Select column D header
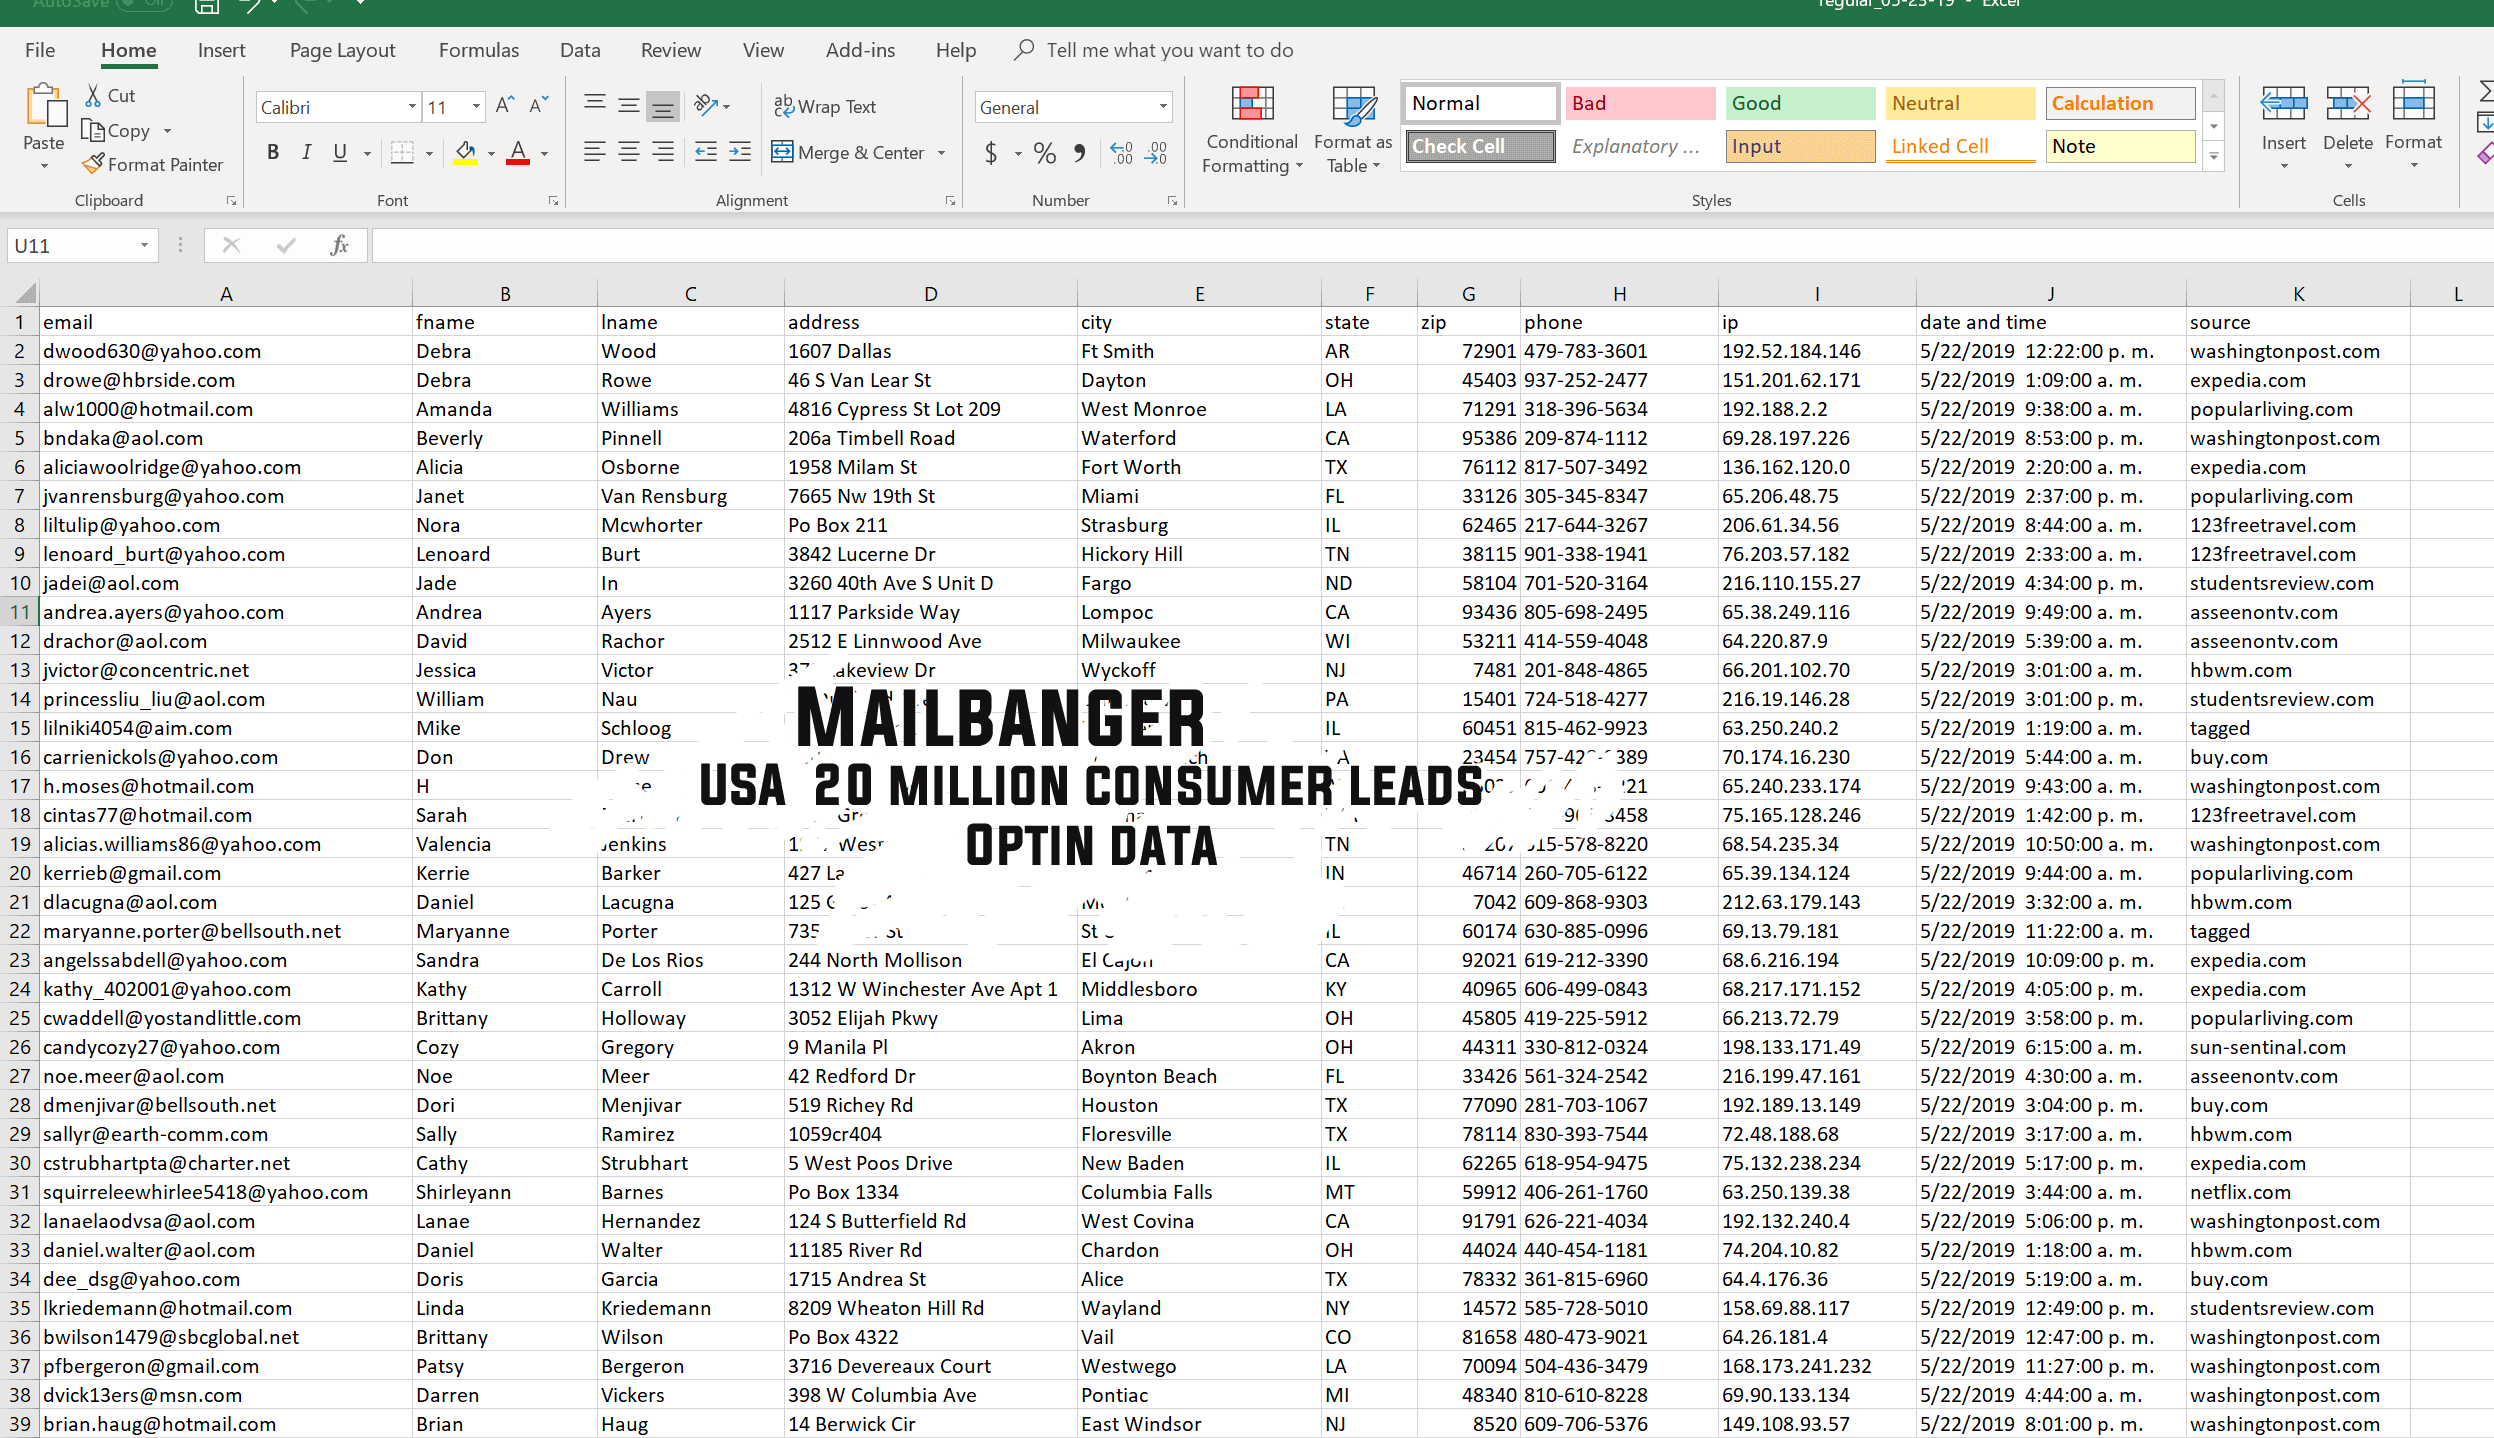2494x1438 pixels. (x=931, y=294)
